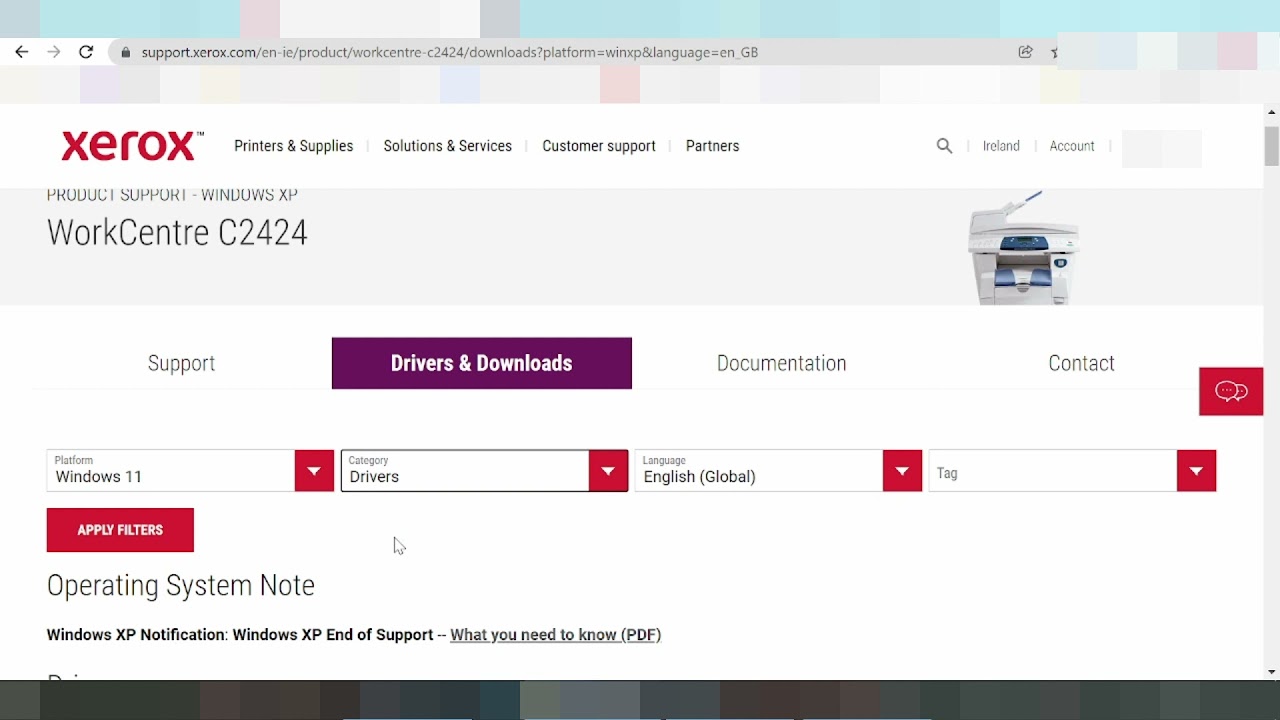Image resolution: width=1280 pixels, height=720 pixels.
Task: Click the padlock icon in address bar
Action: coord(126,52)
